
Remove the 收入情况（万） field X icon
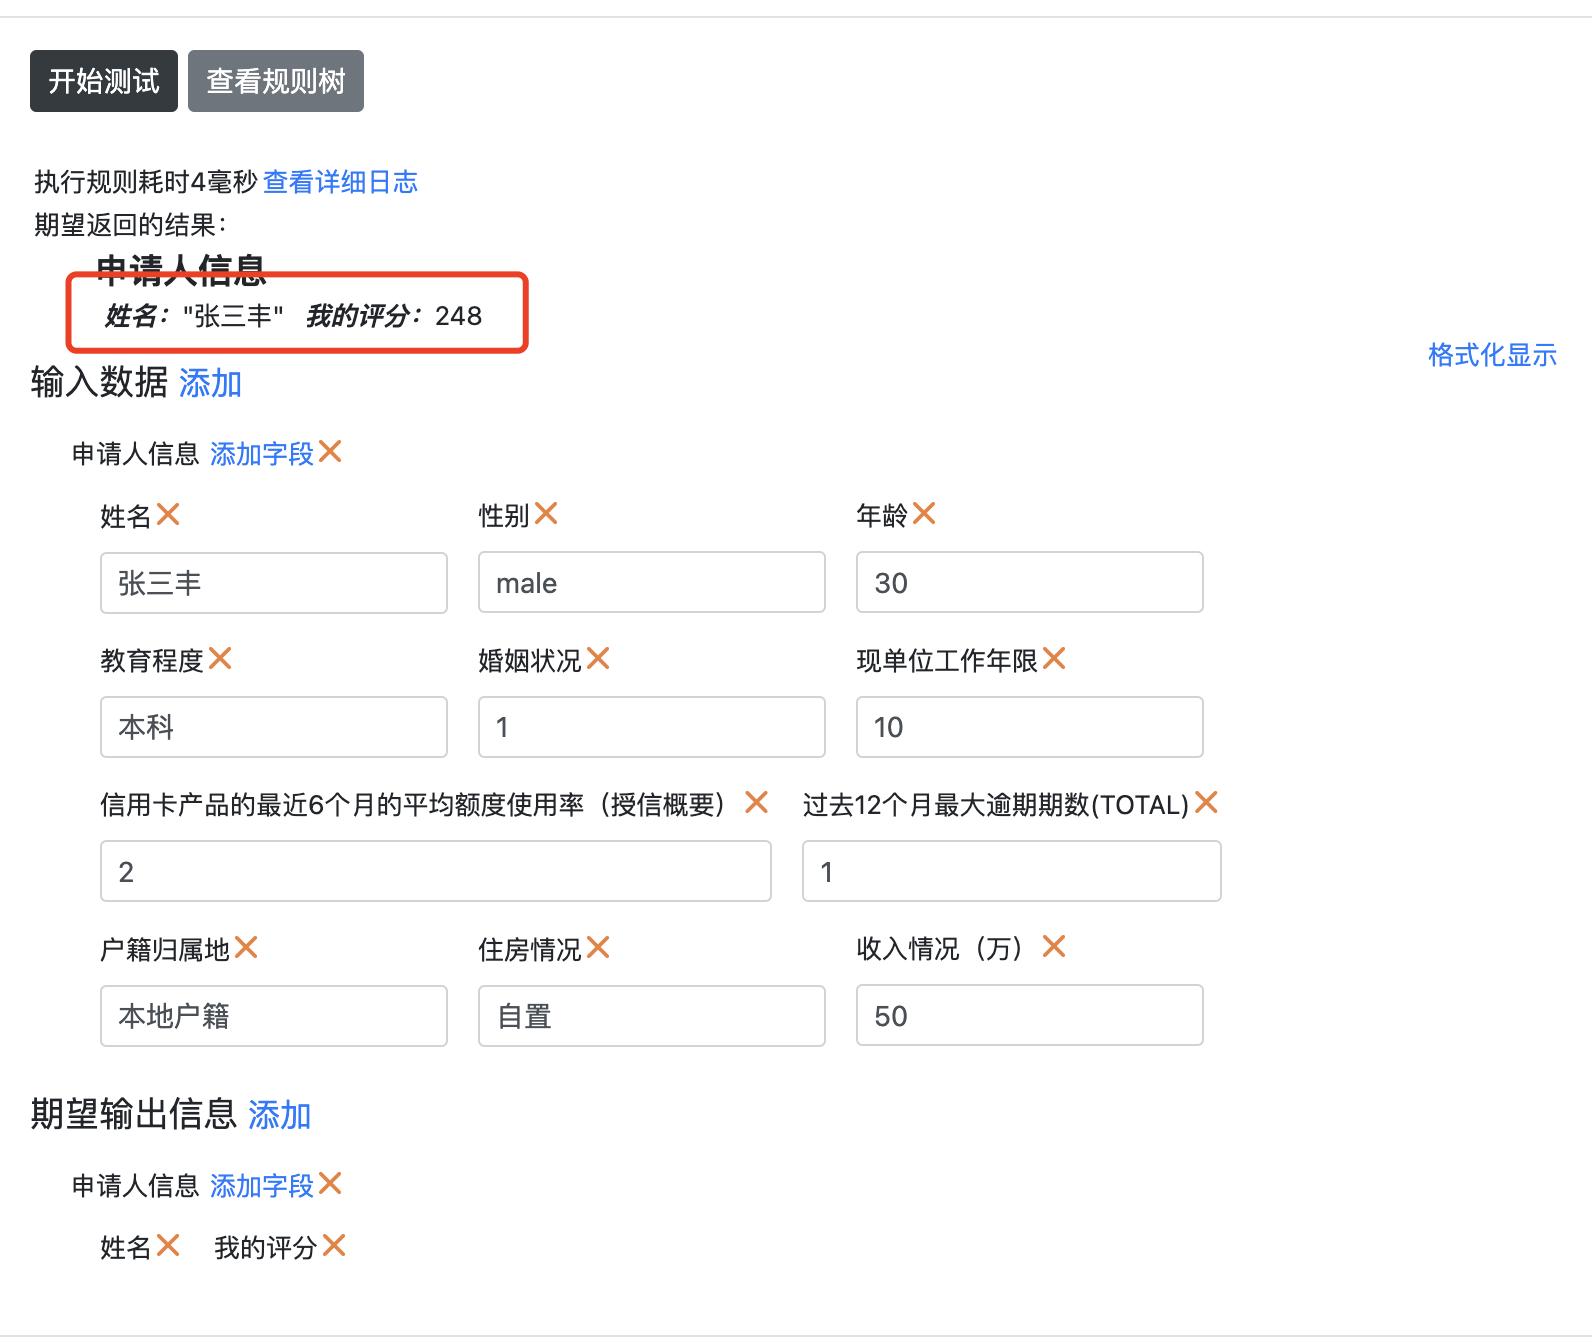(1054, 947)
